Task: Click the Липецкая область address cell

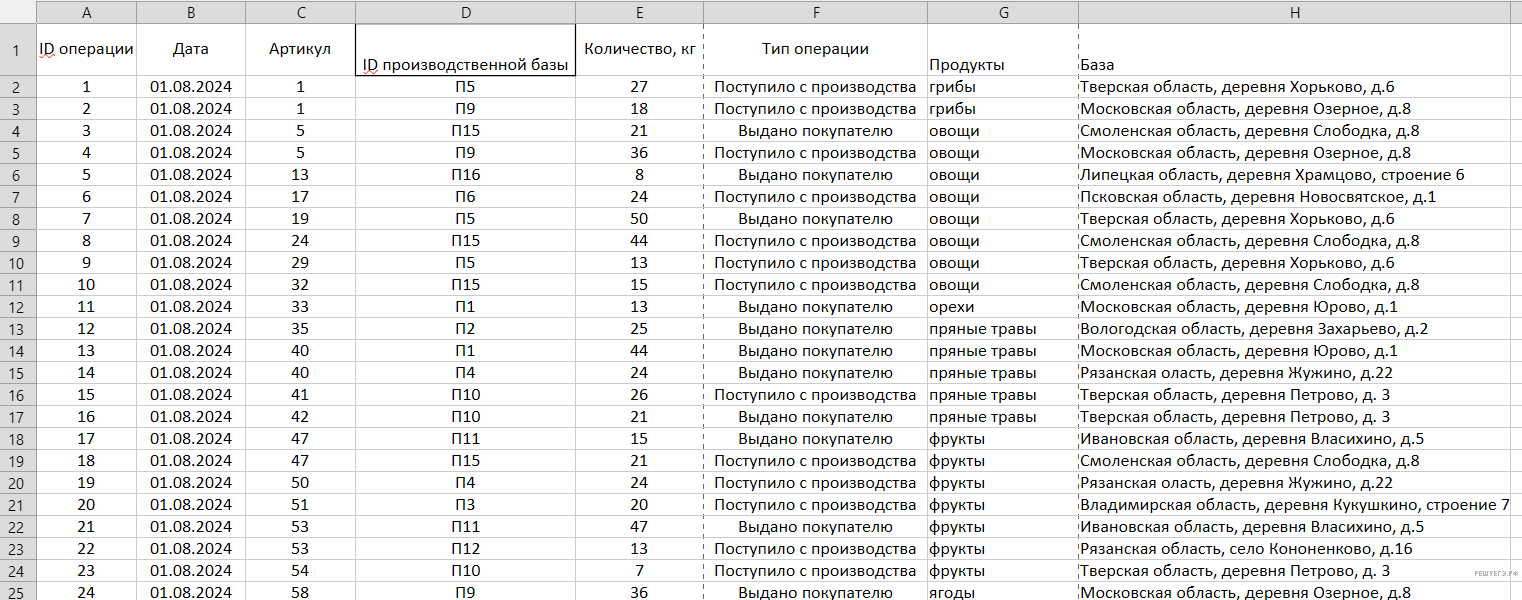Action: tap(1272, 175)
